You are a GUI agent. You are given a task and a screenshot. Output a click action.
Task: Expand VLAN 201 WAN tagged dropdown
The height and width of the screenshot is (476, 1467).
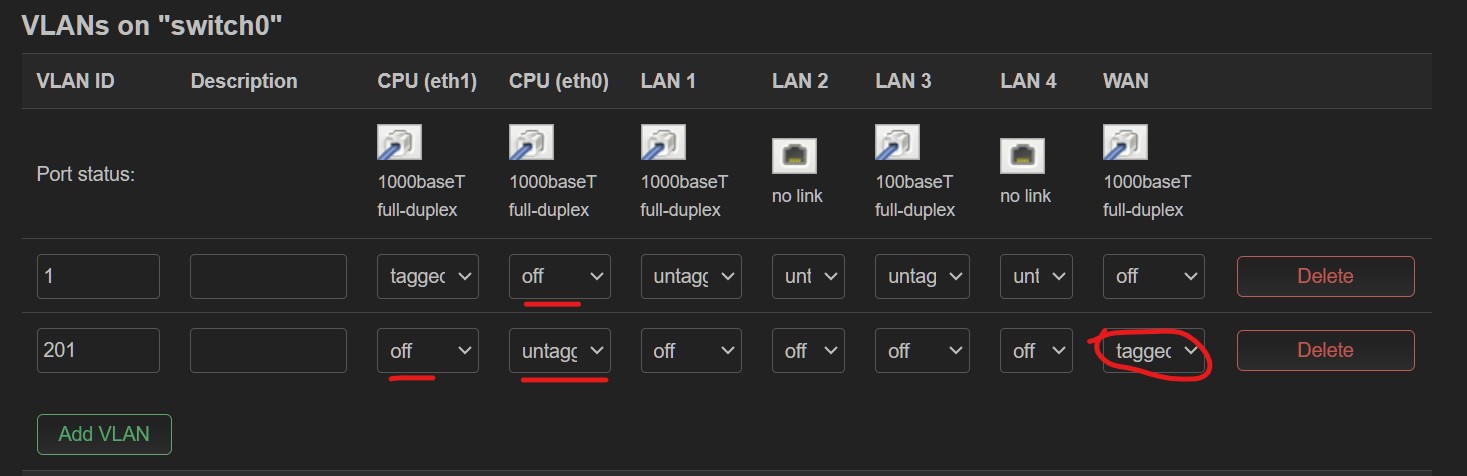tap(1154, 351)
